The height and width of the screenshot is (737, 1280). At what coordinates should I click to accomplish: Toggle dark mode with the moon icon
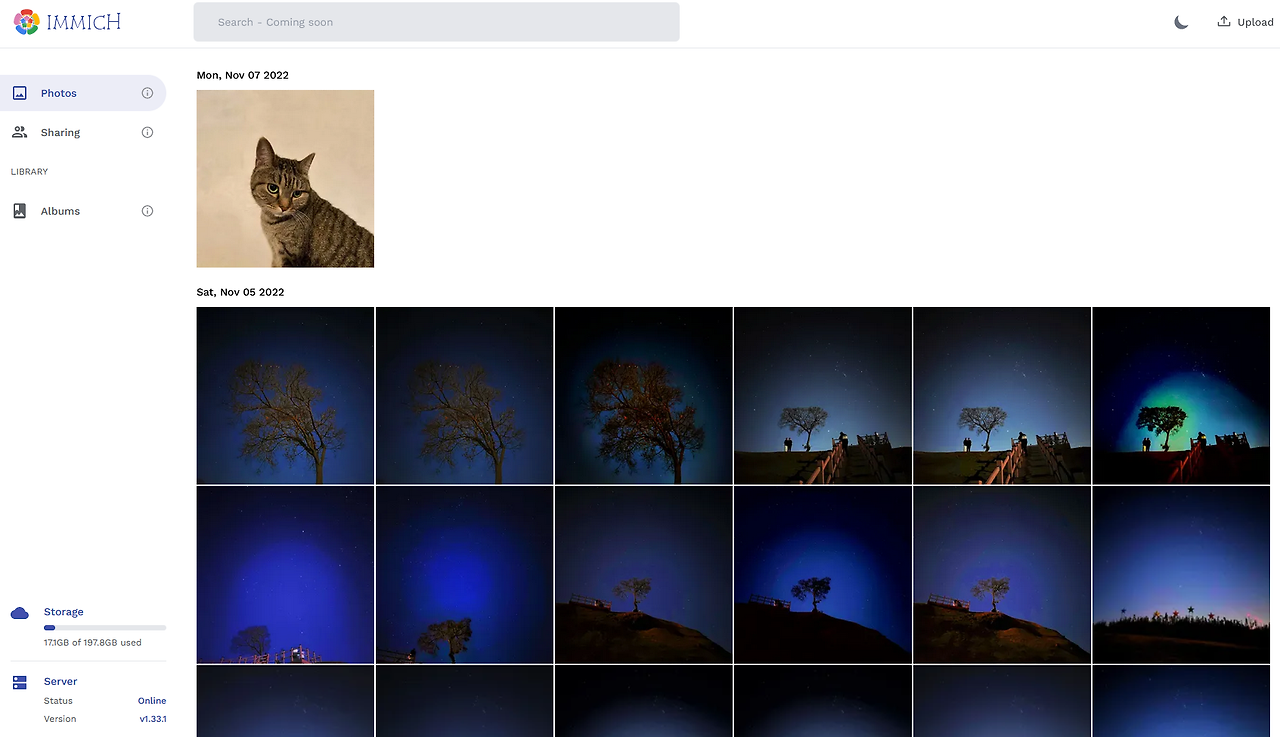(x=1181, y=22)
